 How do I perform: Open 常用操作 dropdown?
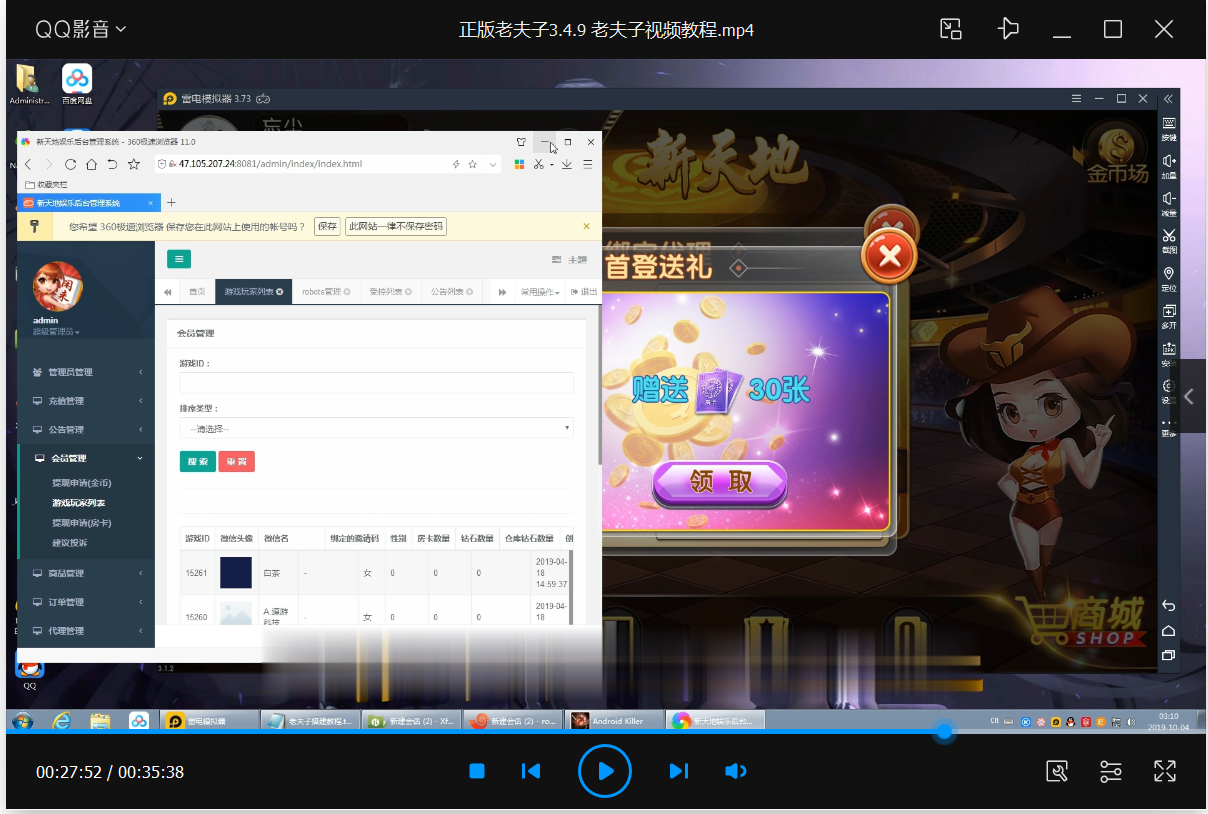(540, 292)
